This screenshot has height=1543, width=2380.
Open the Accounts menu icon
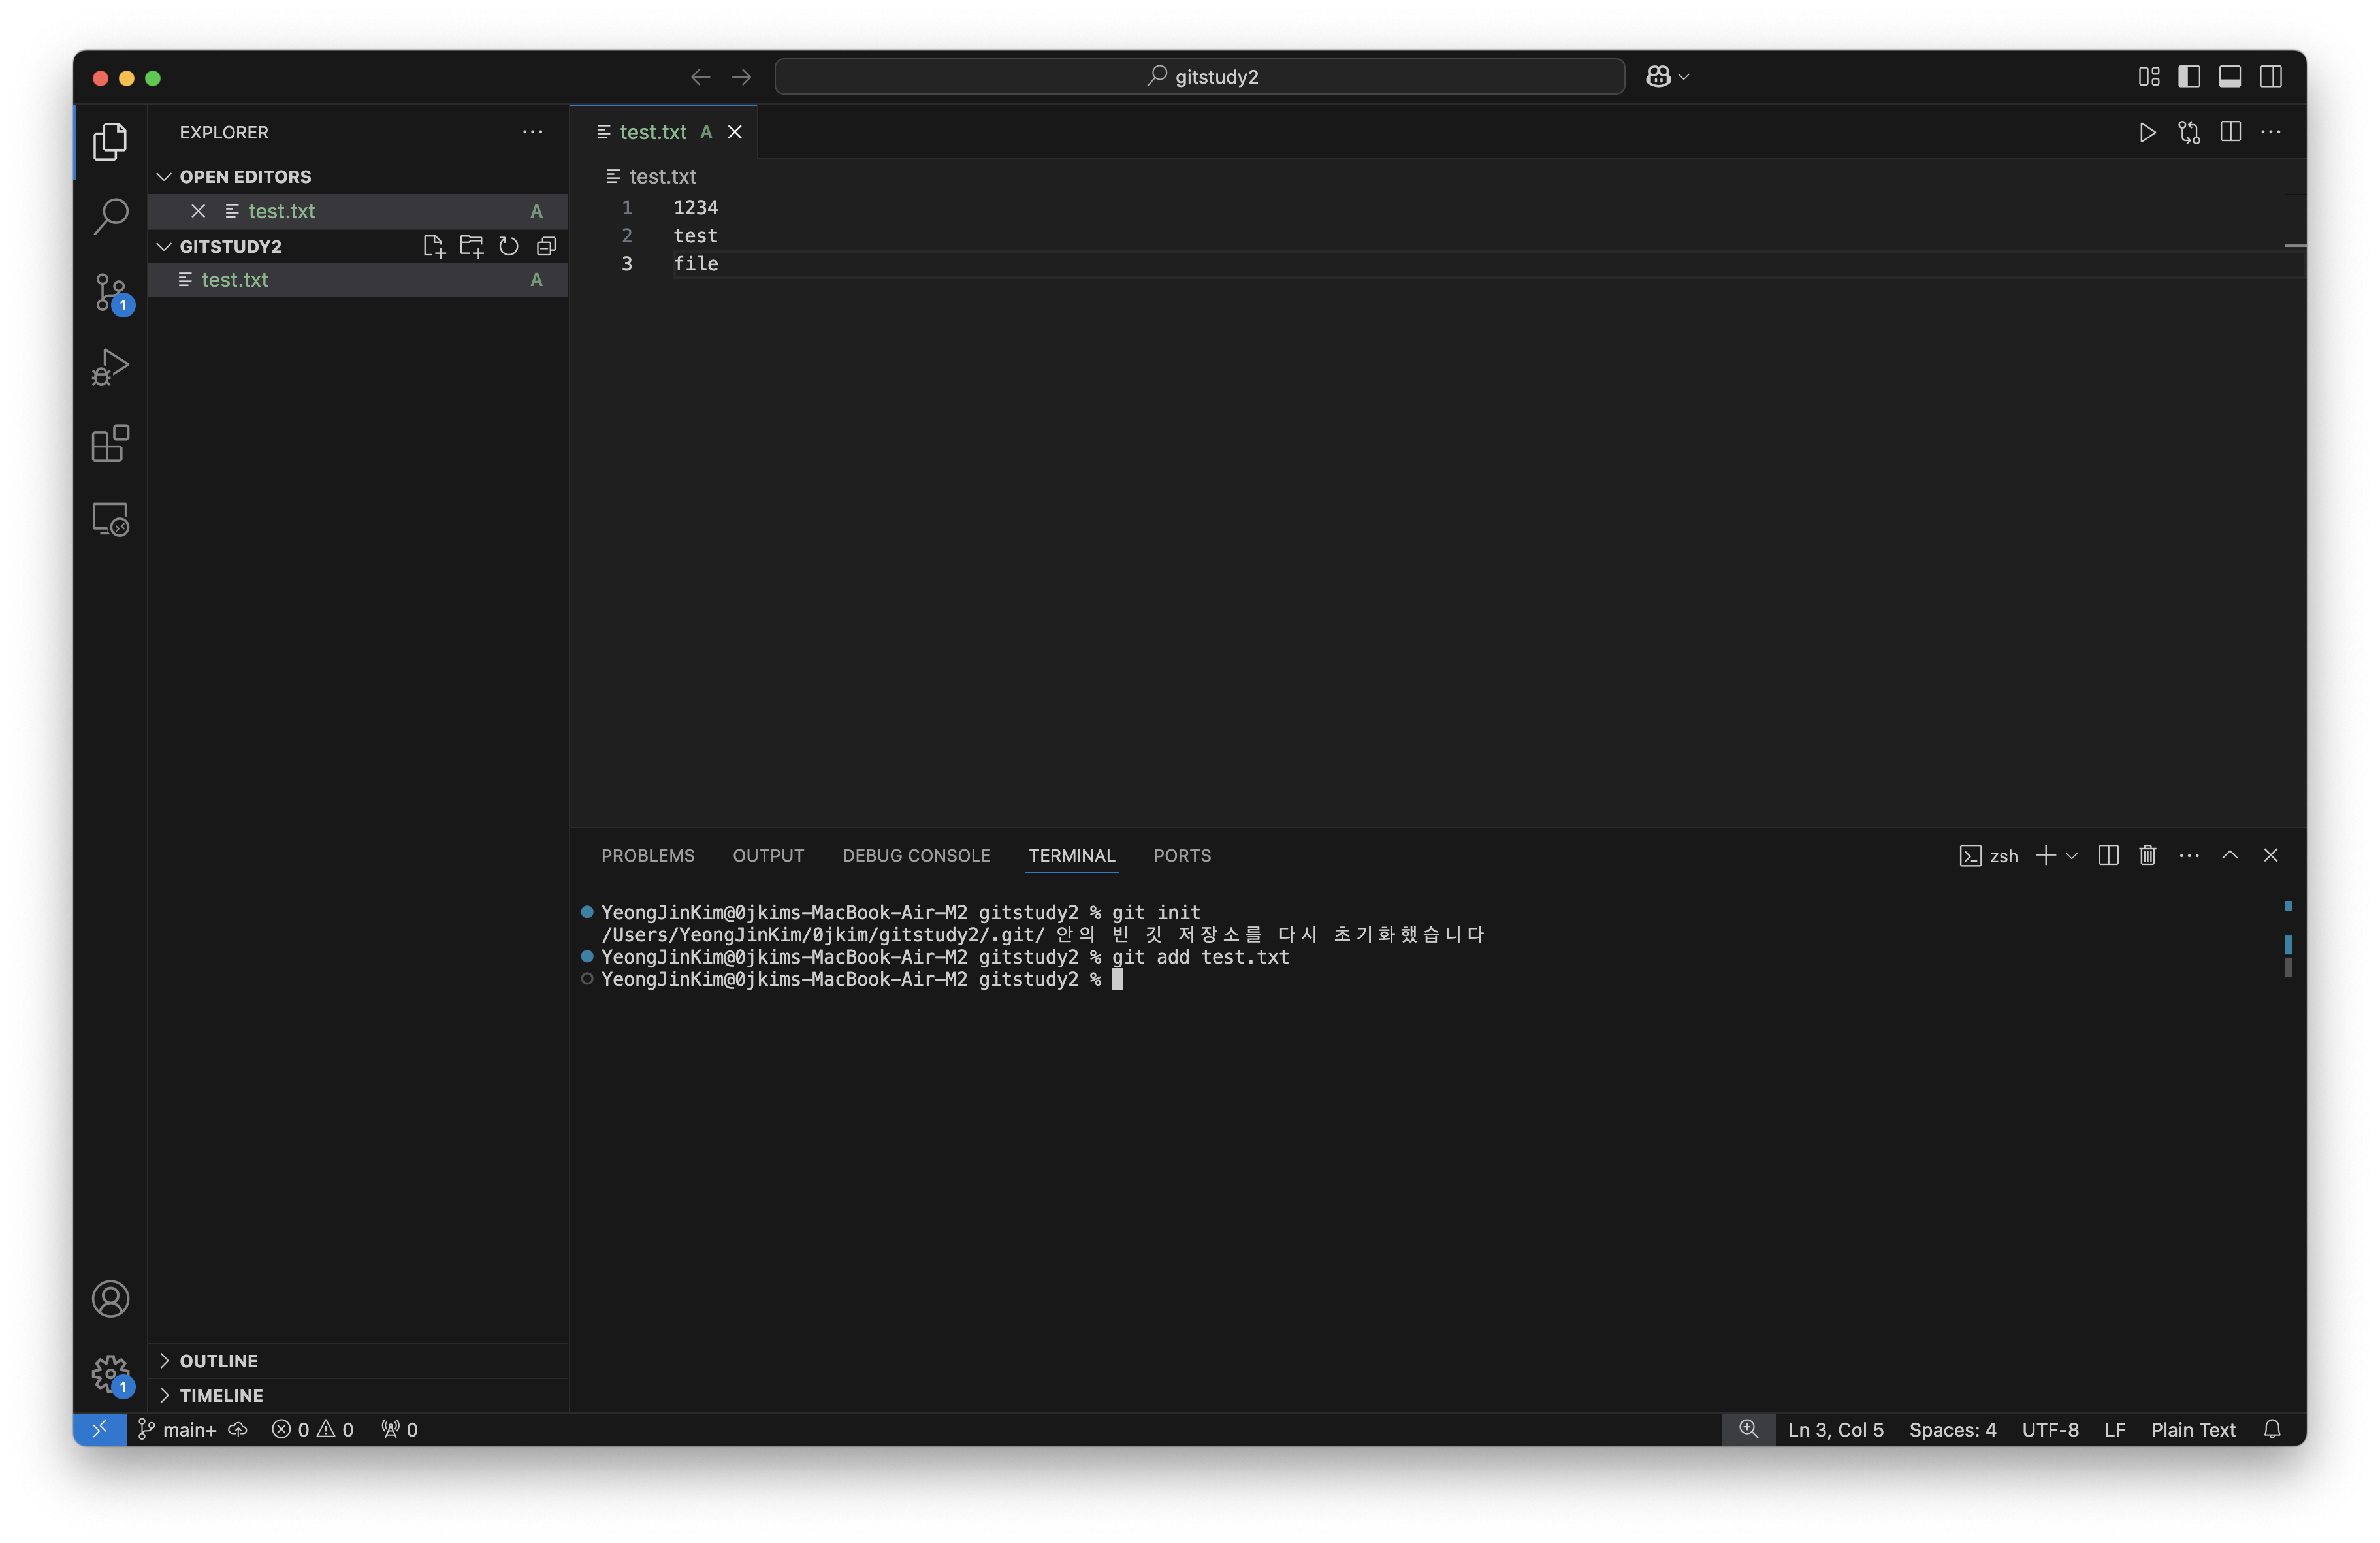point(110,1298)
